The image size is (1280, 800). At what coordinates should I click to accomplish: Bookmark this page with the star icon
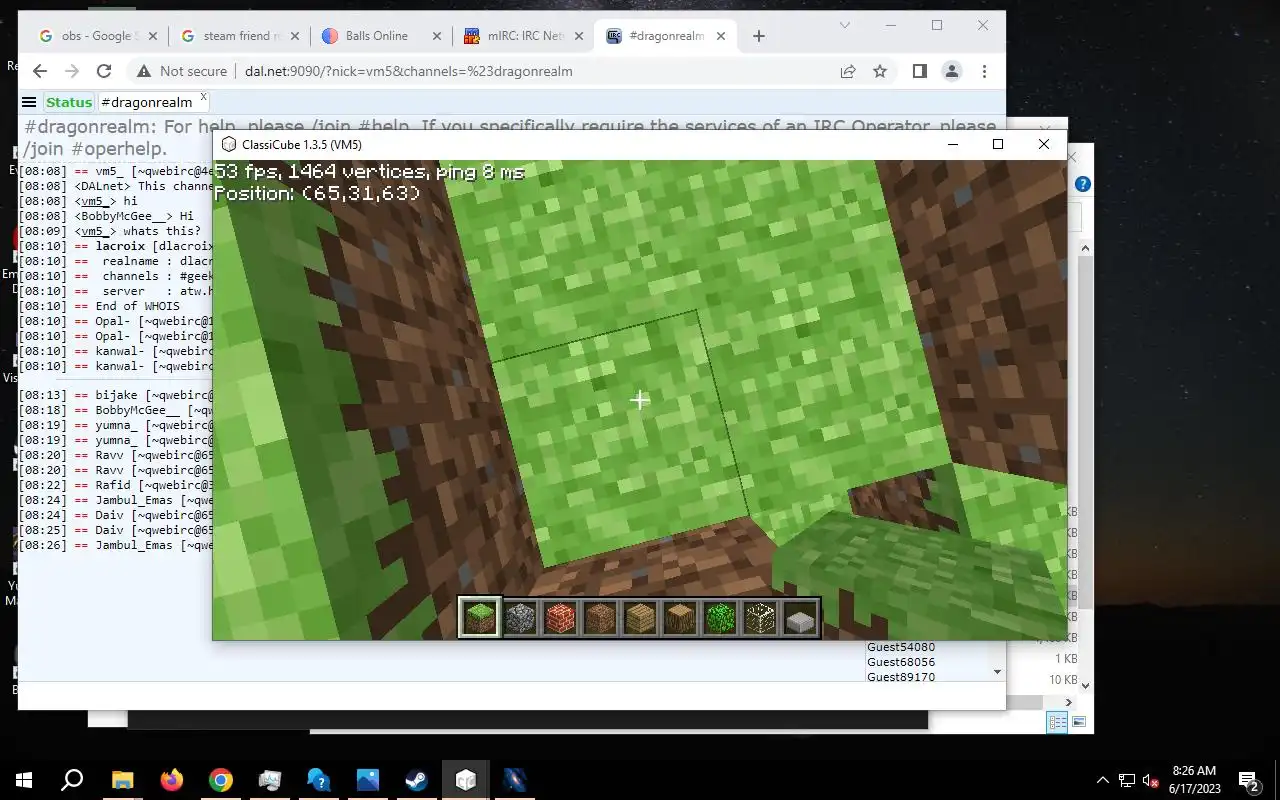(x=880, y=71)
